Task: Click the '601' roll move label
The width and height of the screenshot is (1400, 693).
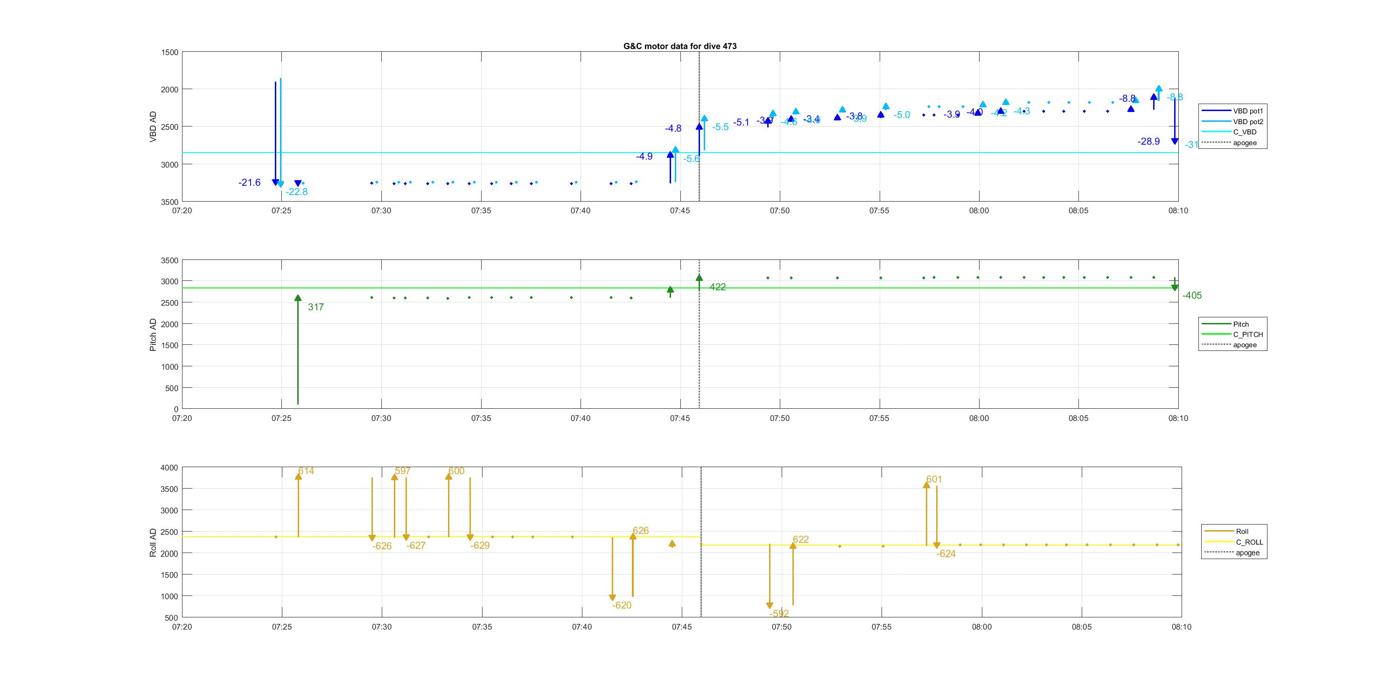Action: click(x=934, y=480)
